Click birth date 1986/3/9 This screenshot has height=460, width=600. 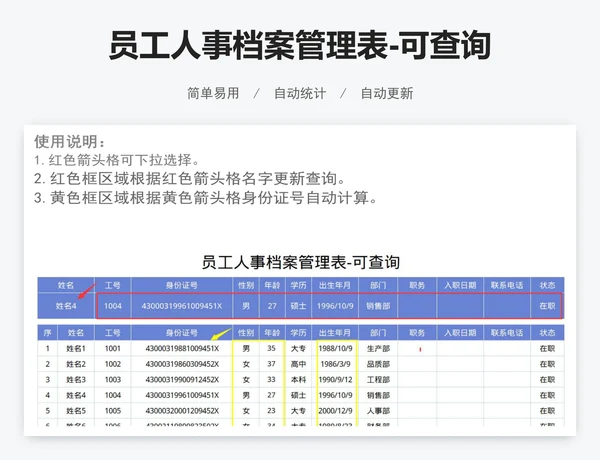(336, 364)
